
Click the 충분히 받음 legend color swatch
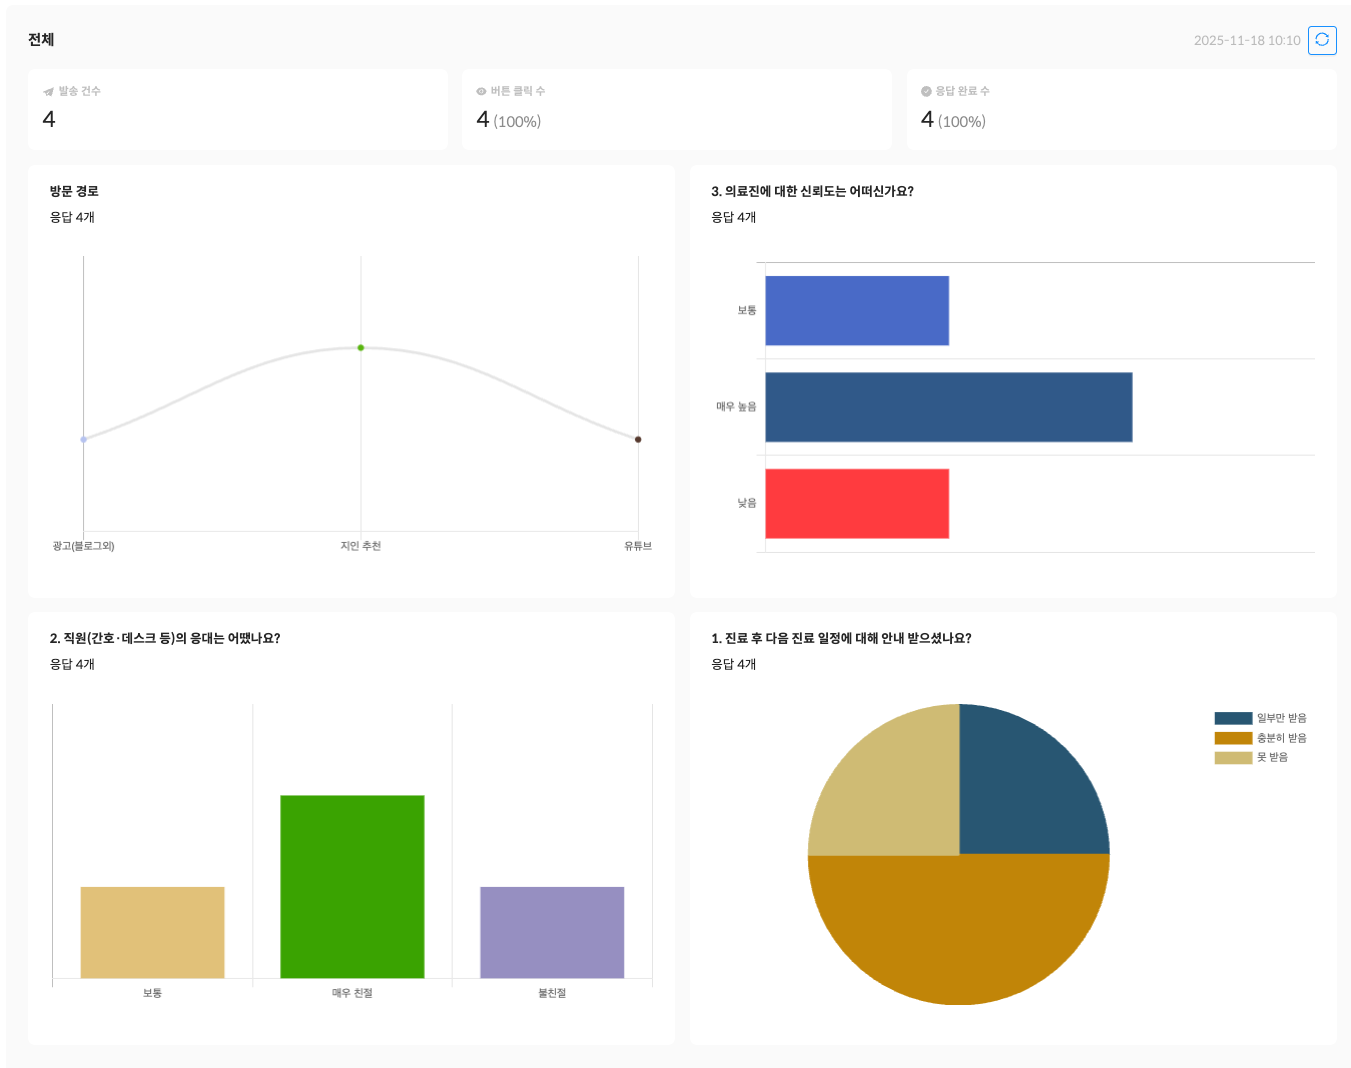(x=1233, y=738)
